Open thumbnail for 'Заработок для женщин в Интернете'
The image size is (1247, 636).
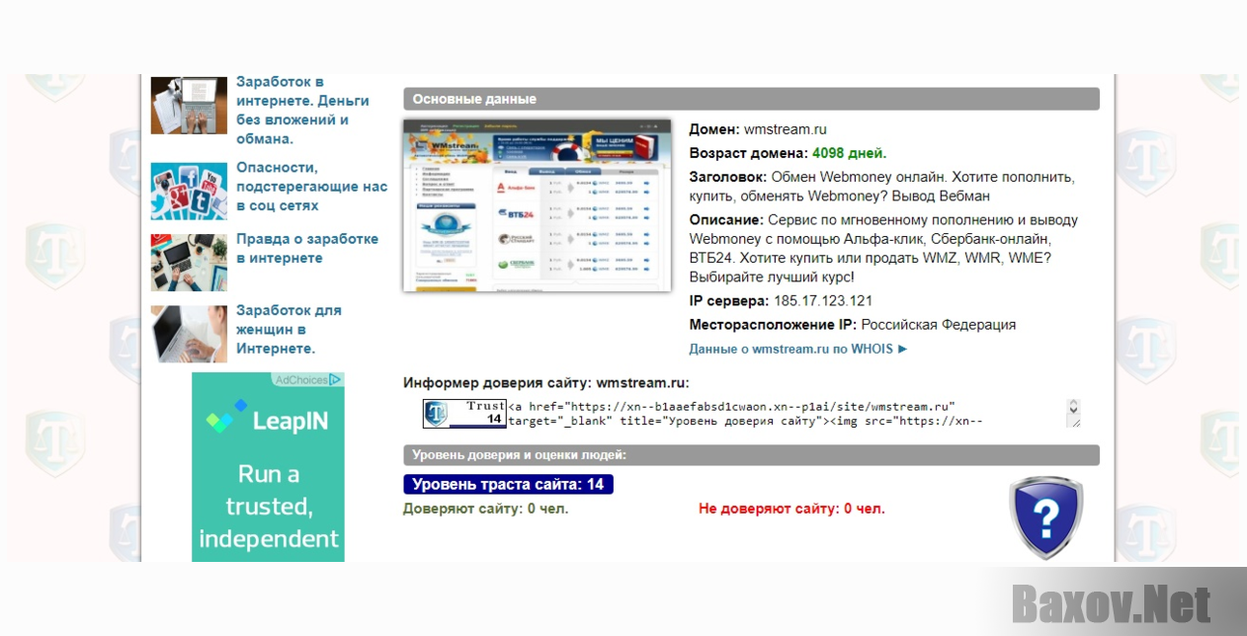coord(189,334)
